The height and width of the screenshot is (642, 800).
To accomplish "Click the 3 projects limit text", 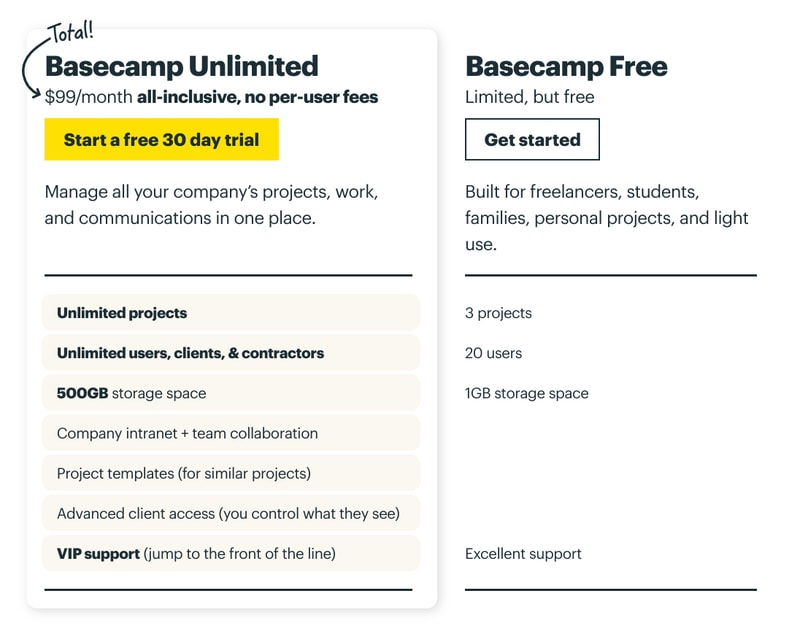I will 498,313.
